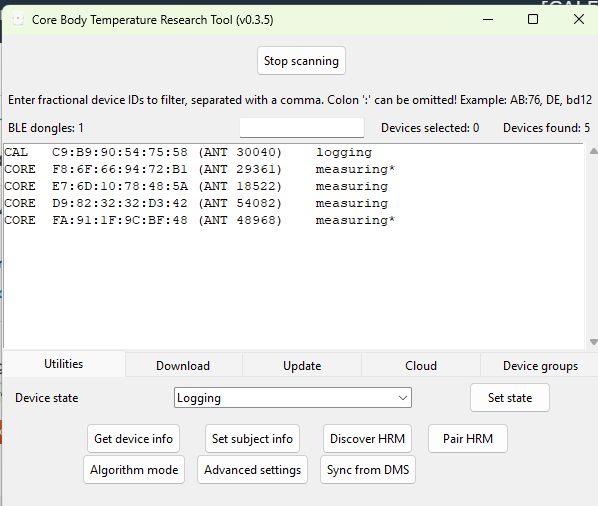
Task: Maximize the Research Tool window
Action: point(533,19)
